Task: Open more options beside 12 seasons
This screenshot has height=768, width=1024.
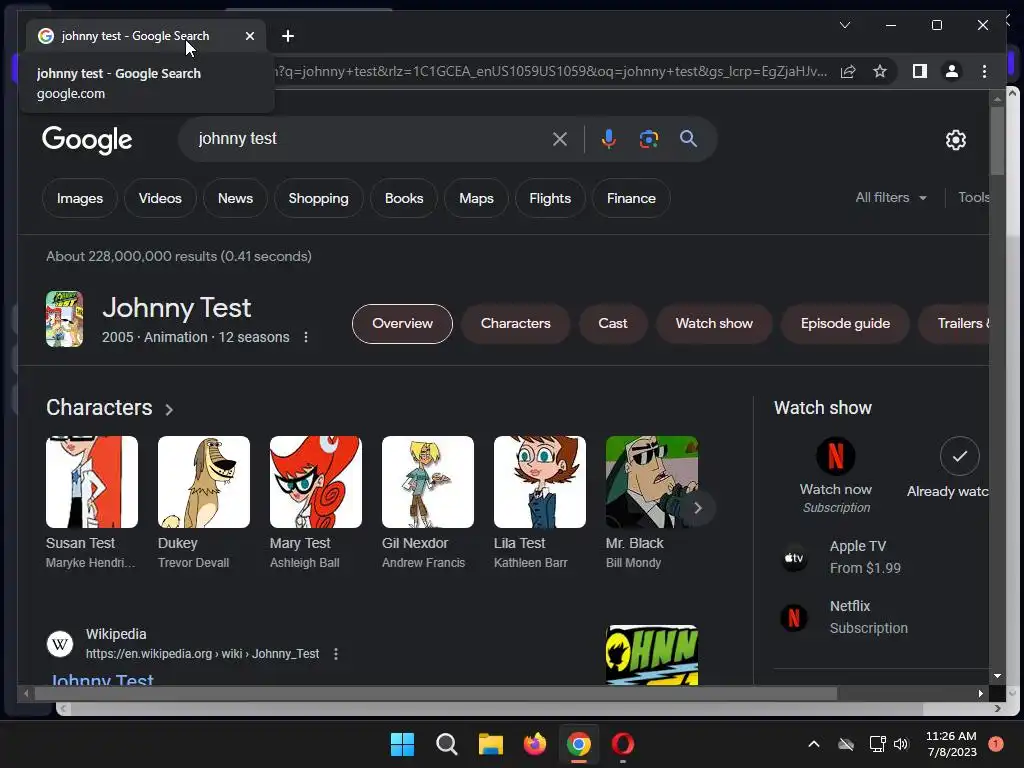Action: click(x=306, y=337)
